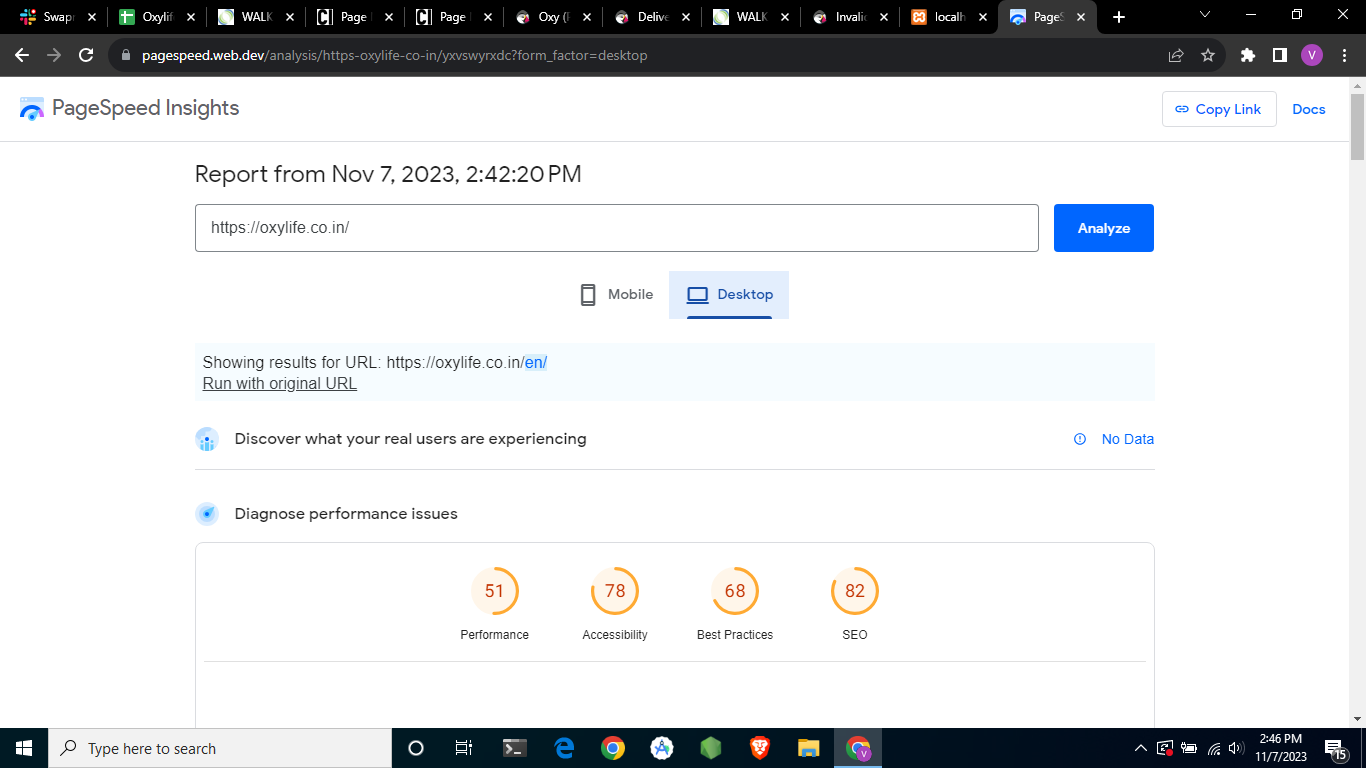The height and width of the screenshot is (768, 1366).
Task: Open the taskbar clock and date
Action: [1281, 748]
